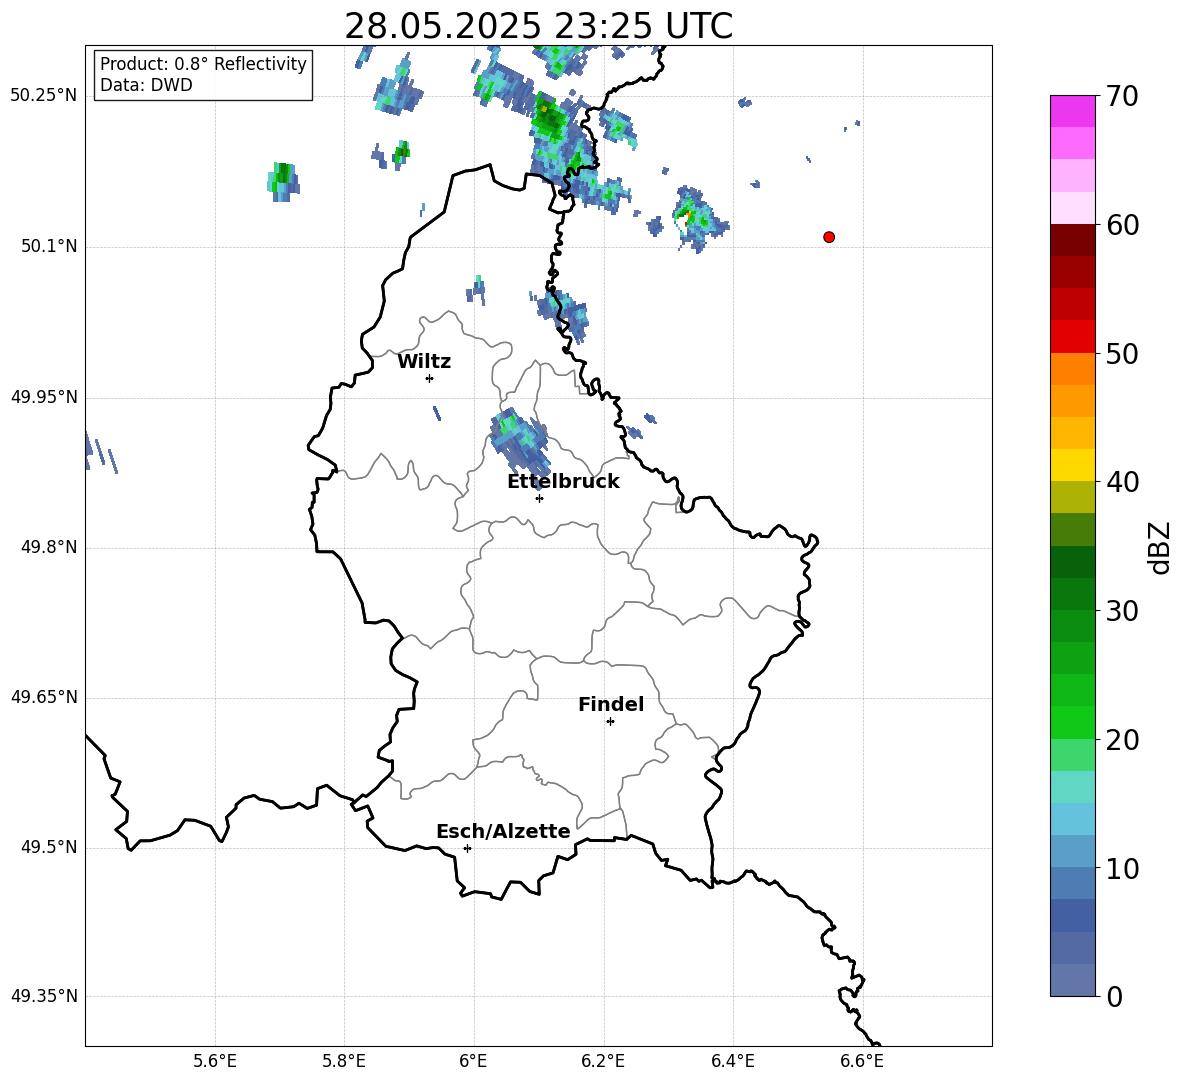Click the colorbar tick value 20
The image size is (1184, 1081).
tap(1122, 741)
